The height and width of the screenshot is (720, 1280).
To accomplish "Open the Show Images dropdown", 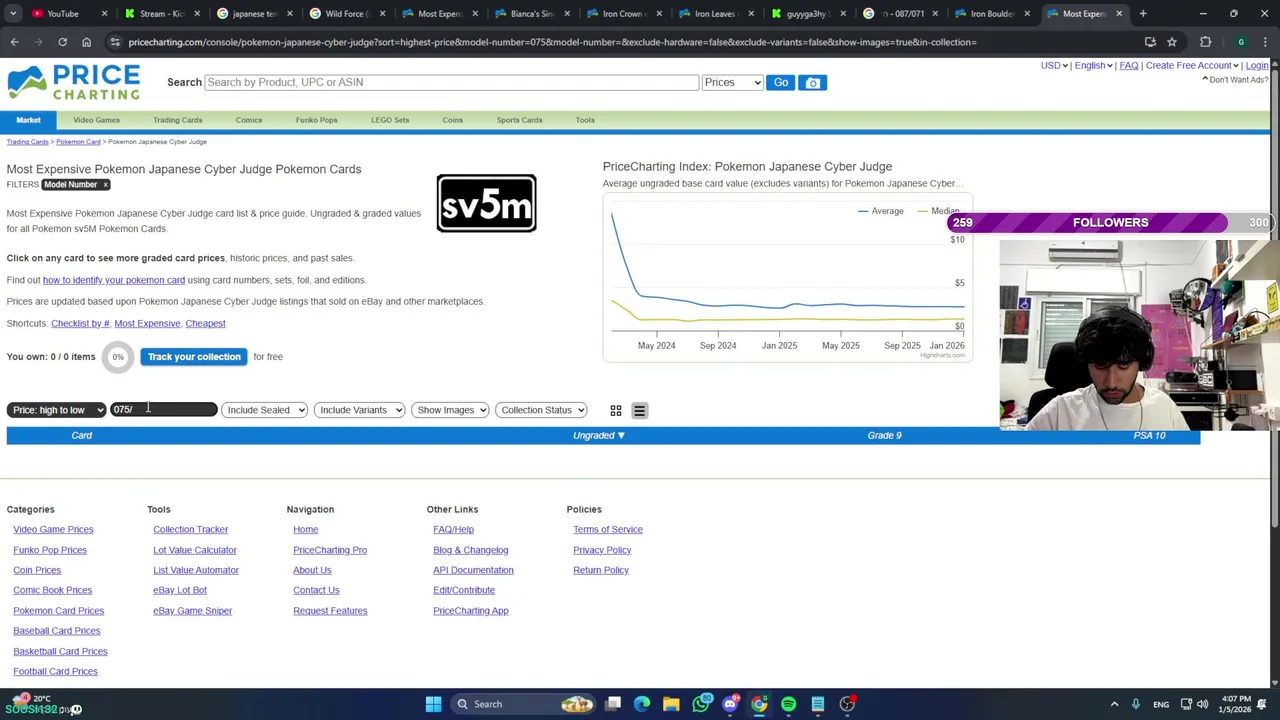I will pyautogui.click(x=450, y=410).
